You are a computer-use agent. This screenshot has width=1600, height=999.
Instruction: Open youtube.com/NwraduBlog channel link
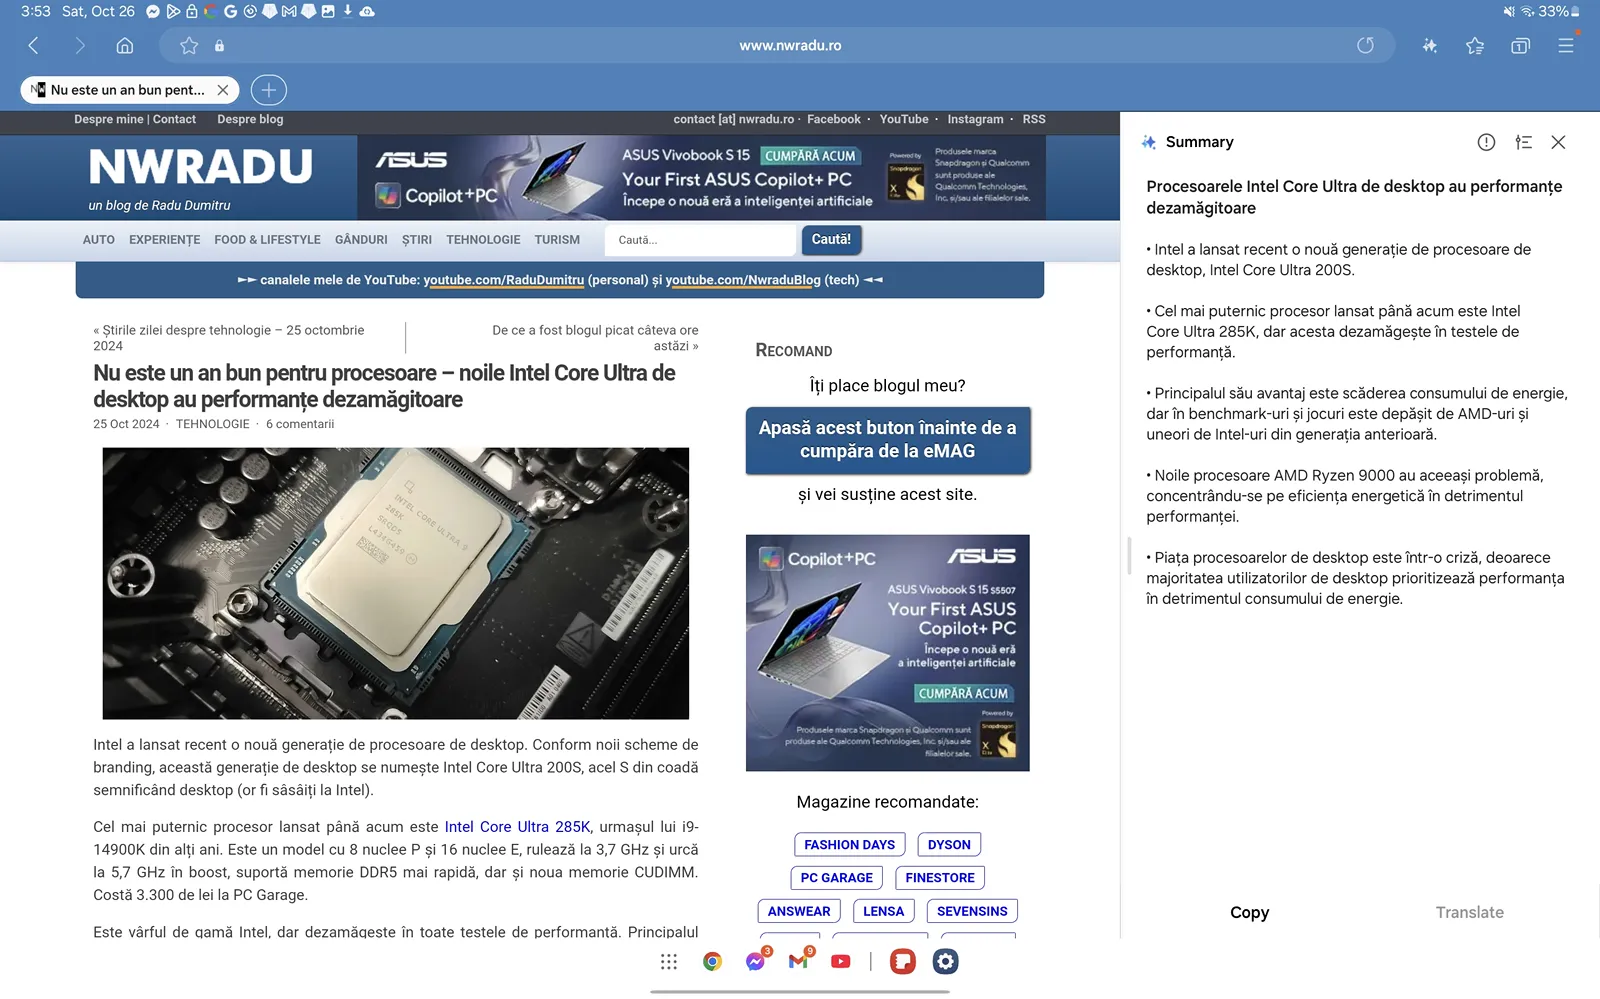click(x=743, y=280)
